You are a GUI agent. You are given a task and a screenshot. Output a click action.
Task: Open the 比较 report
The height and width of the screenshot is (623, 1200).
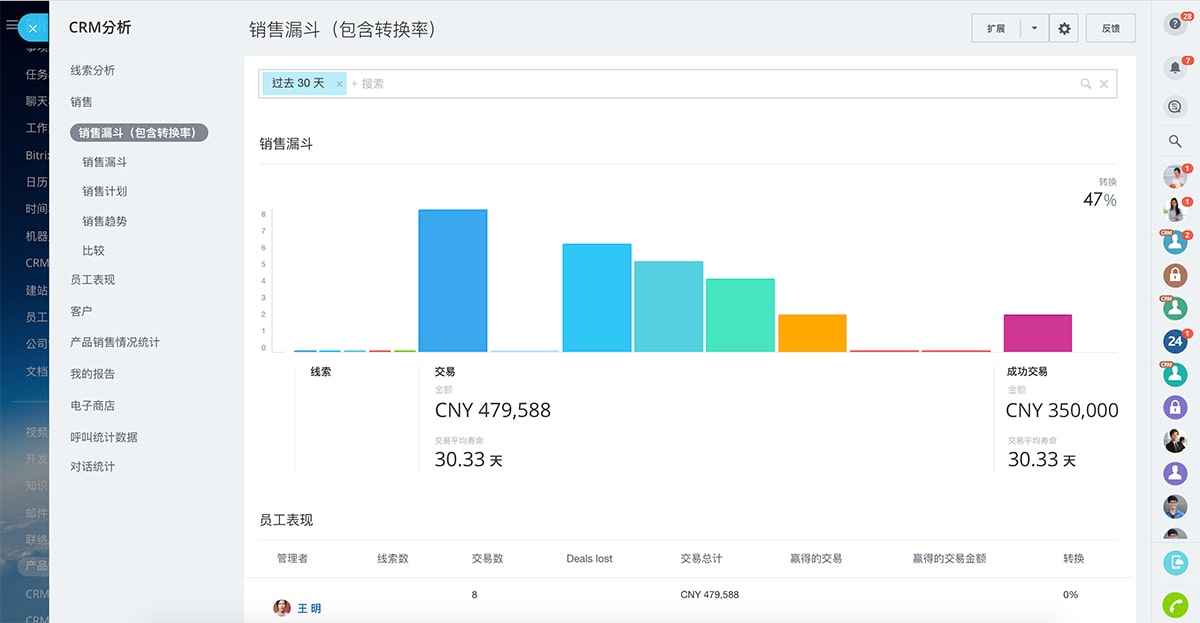[94, 250]
